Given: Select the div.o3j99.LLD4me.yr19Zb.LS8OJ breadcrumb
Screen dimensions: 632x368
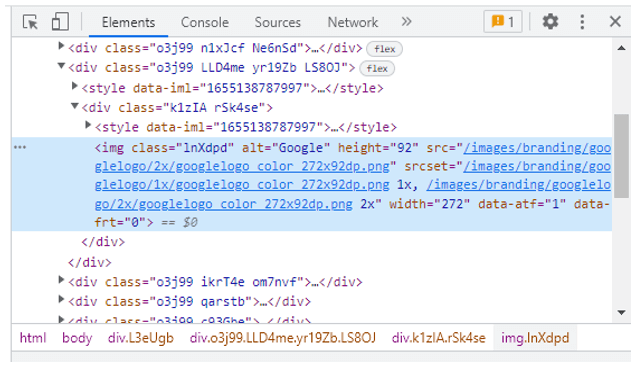Looking at the screenshot, I should [283, 338].
